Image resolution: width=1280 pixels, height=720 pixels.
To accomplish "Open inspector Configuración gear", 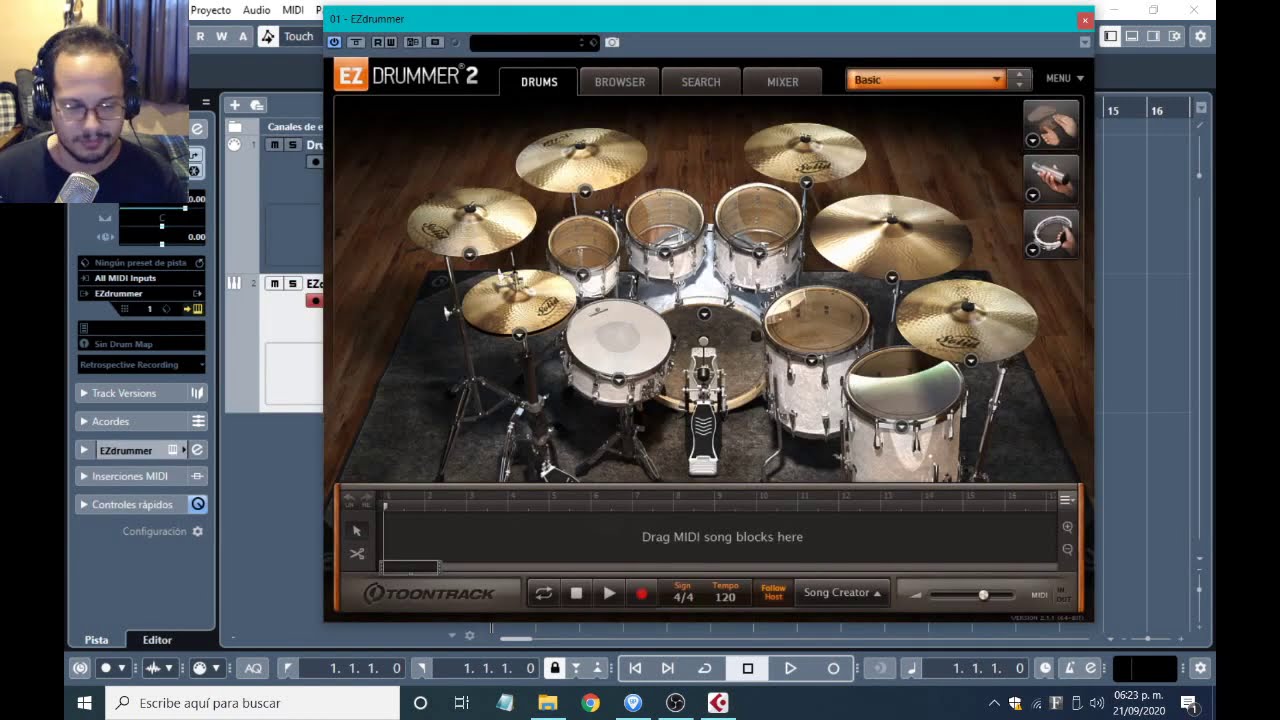I will click(x=197, y=531).
